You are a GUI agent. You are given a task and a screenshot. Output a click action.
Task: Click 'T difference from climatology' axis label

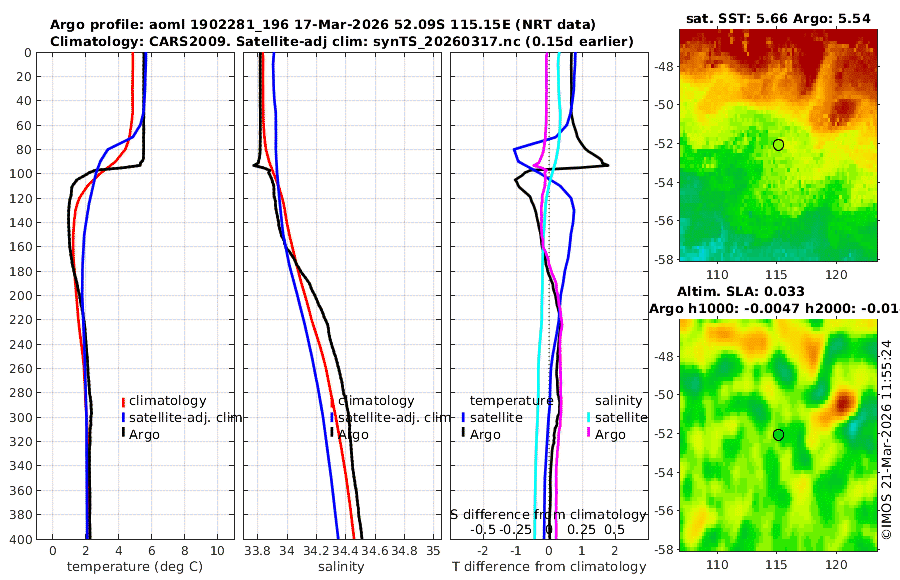coord(549,567)
